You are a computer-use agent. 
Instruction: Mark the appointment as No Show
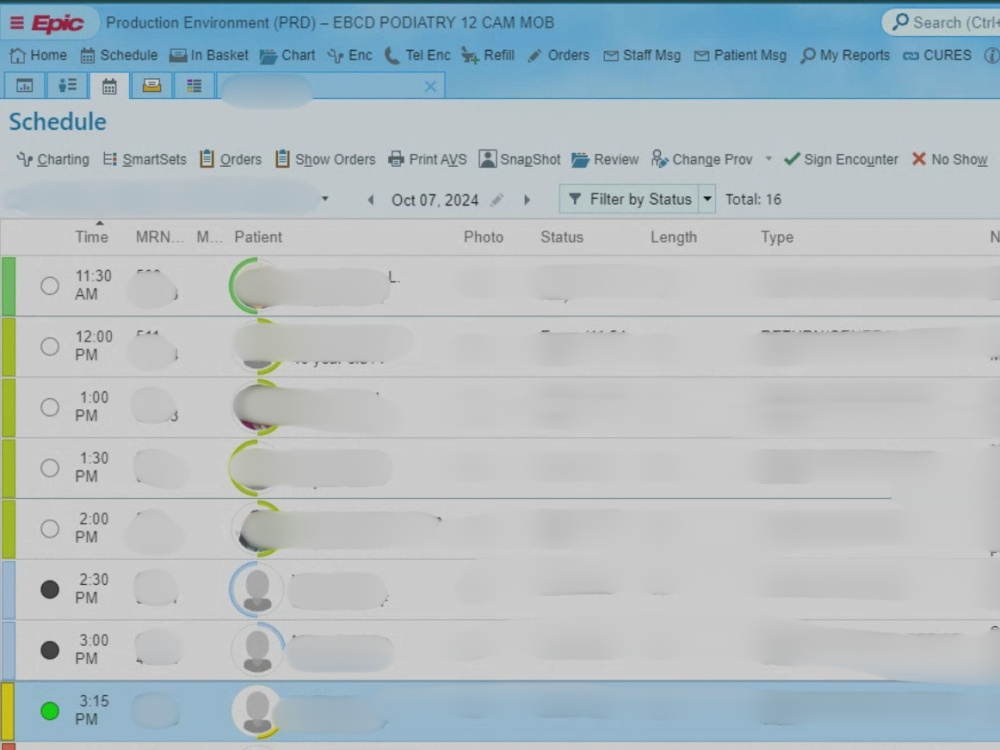point(950,159)
